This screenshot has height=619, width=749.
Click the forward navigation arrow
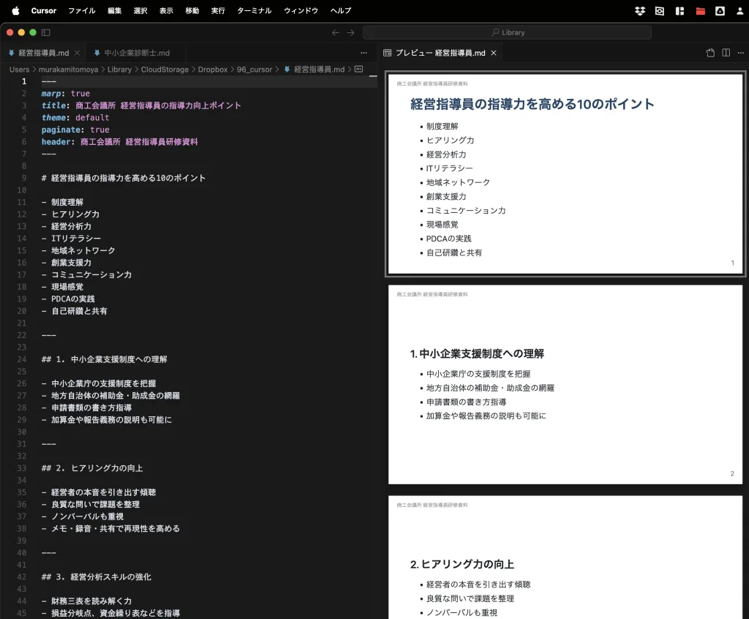click(350, 32)
